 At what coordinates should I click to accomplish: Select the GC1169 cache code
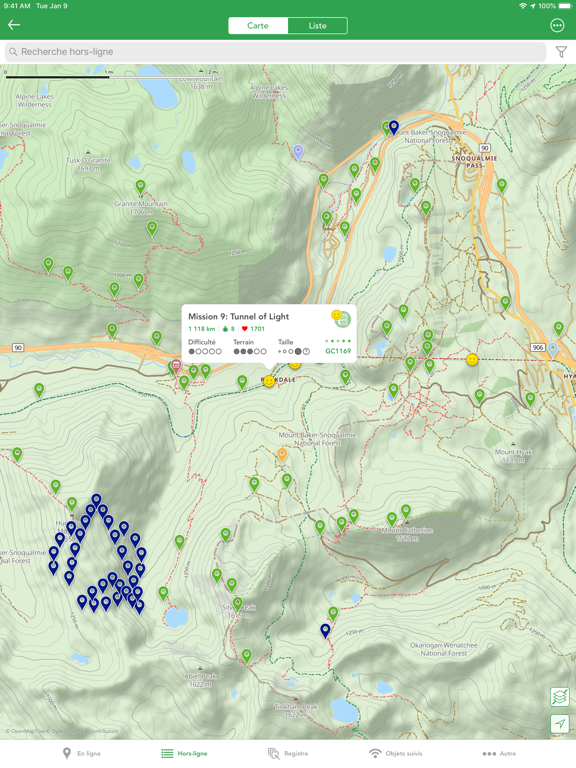tap(338, 351)
